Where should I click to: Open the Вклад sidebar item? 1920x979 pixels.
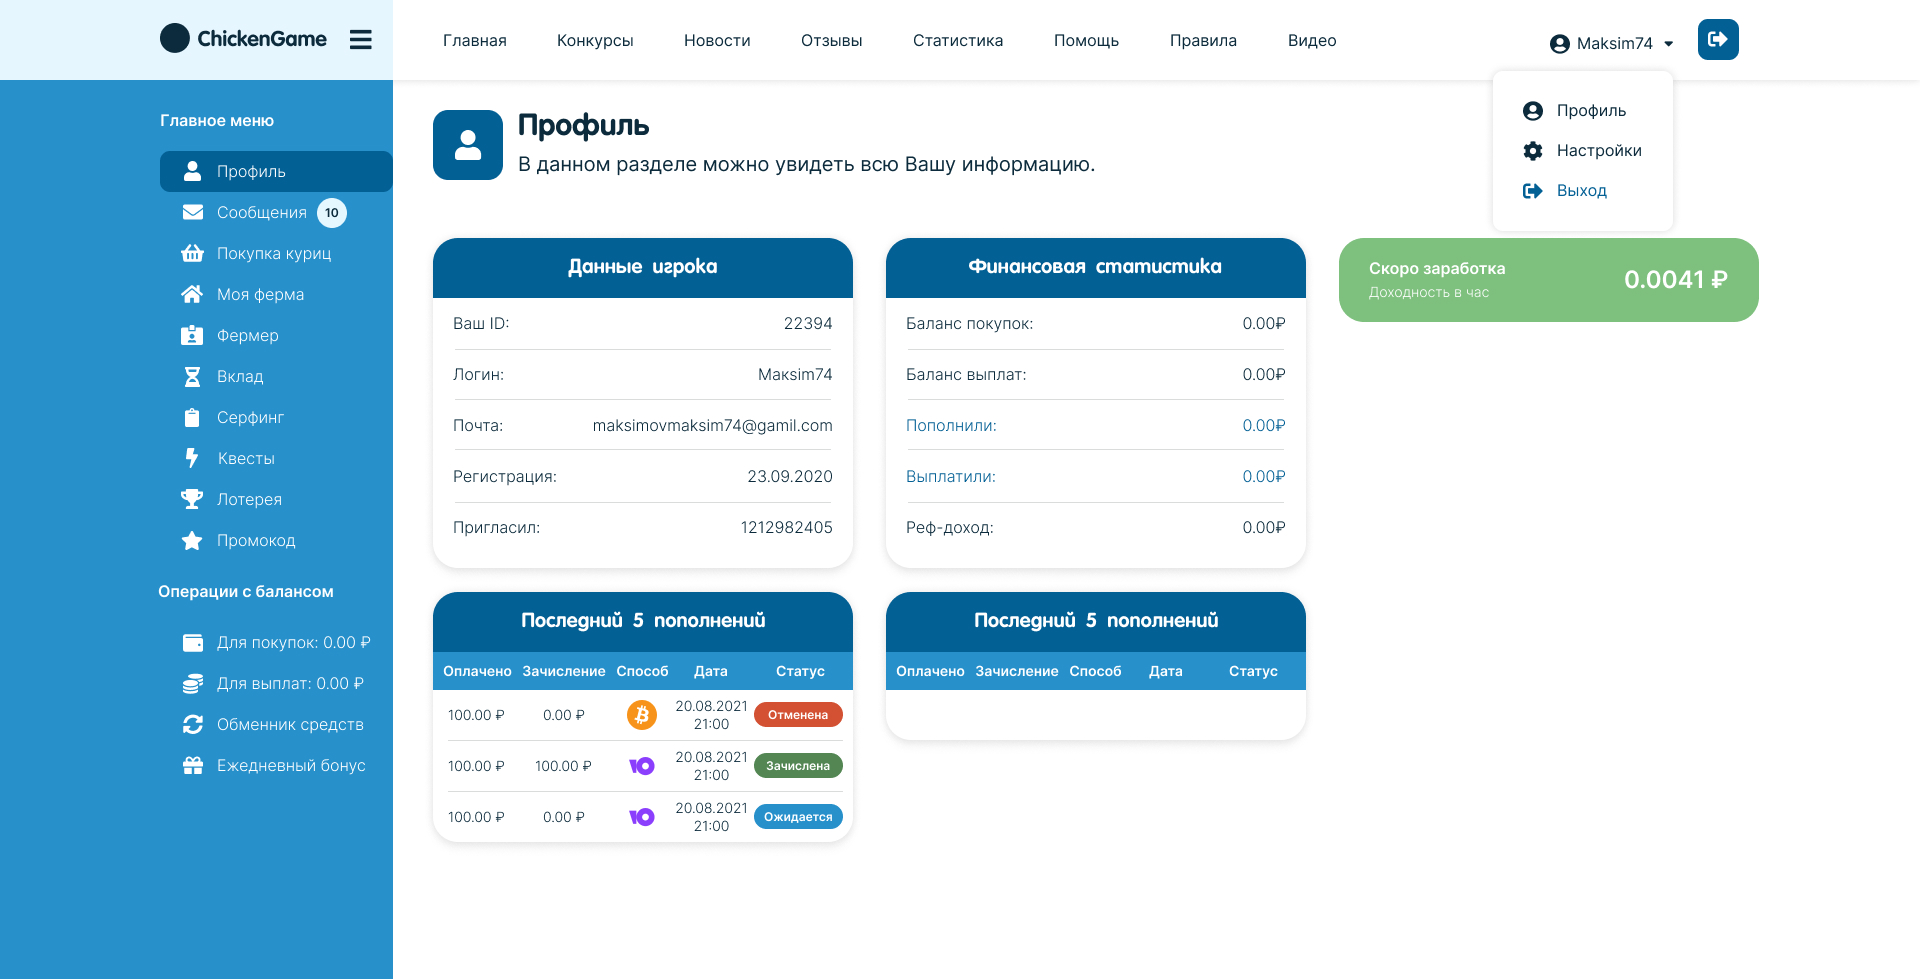pyautogui.click(x=240, y=377)
